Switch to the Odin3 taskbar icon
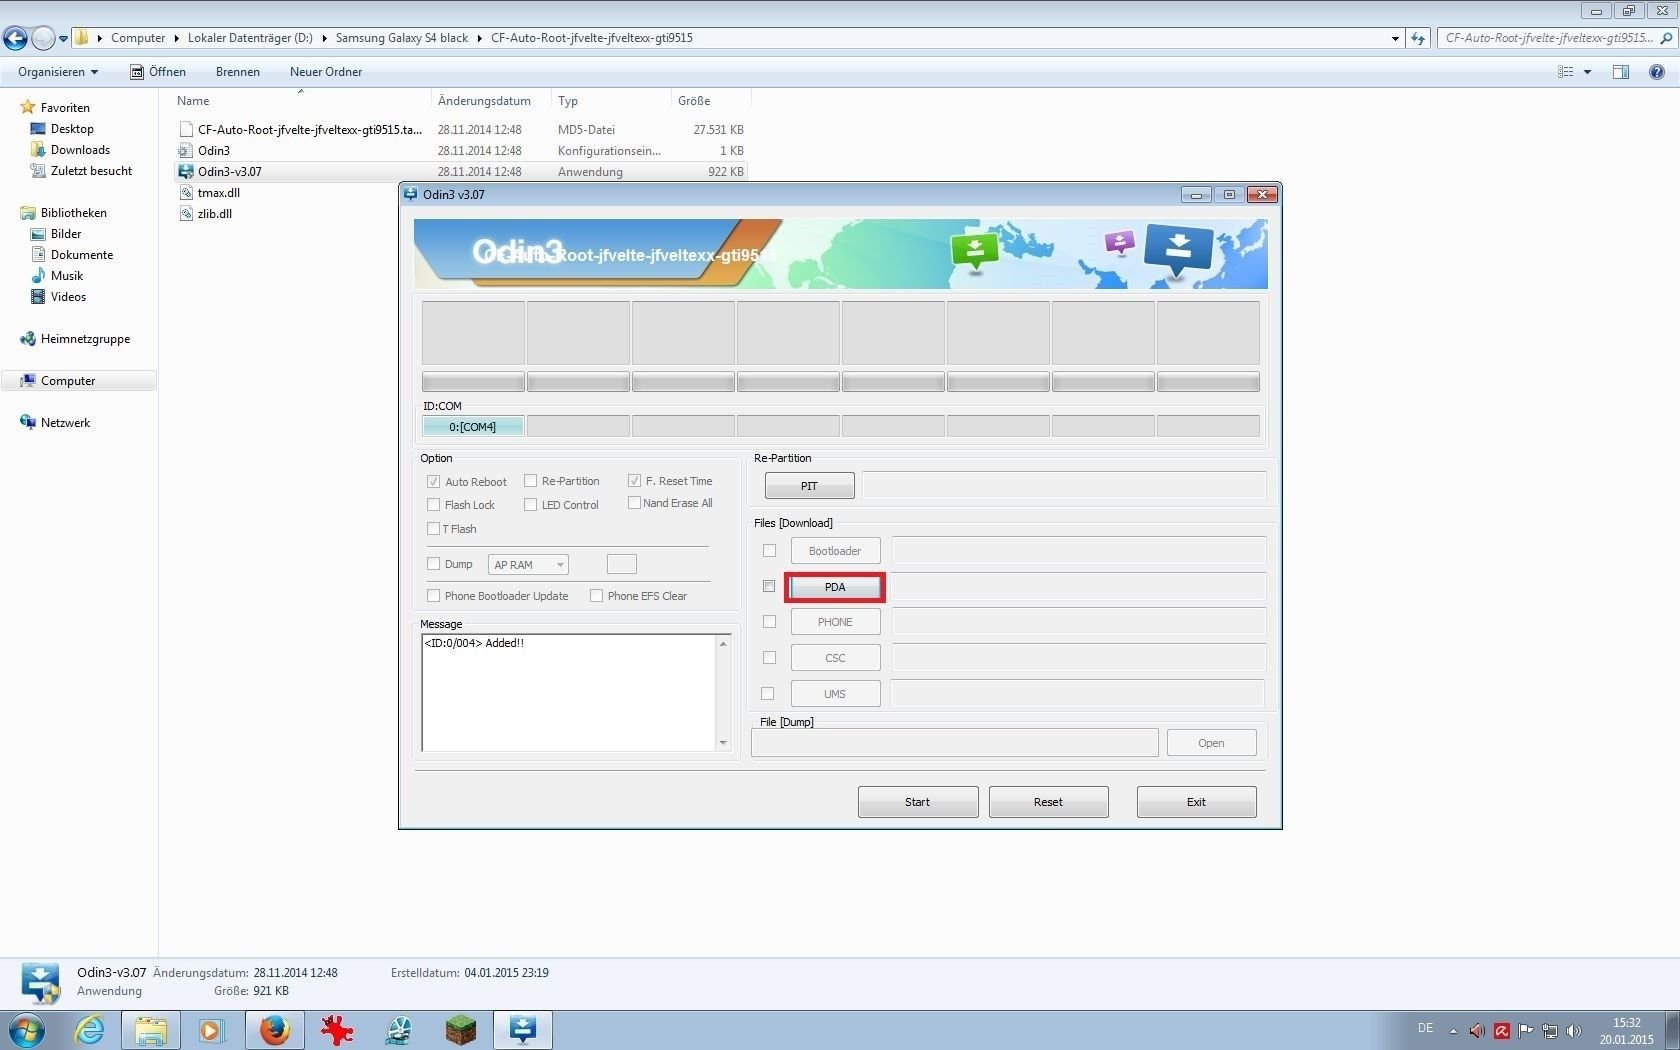1680x1050 pixels. pyautogui.click(x=523, y=1030)
